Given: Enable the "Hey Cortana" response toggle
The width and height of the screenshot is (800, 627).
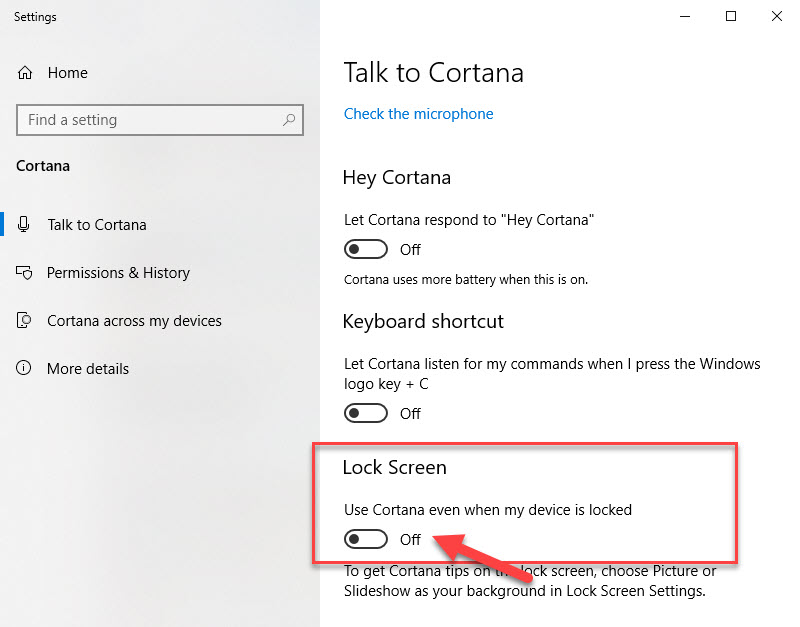Looking at the screenshot, I should click(366, 249).
